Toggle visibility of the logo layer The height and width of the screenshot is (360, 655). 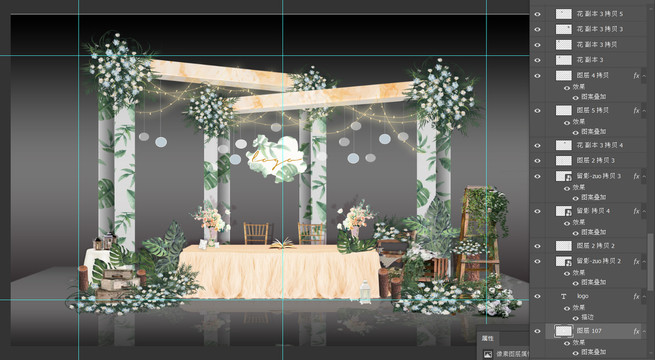pos(538,296)
